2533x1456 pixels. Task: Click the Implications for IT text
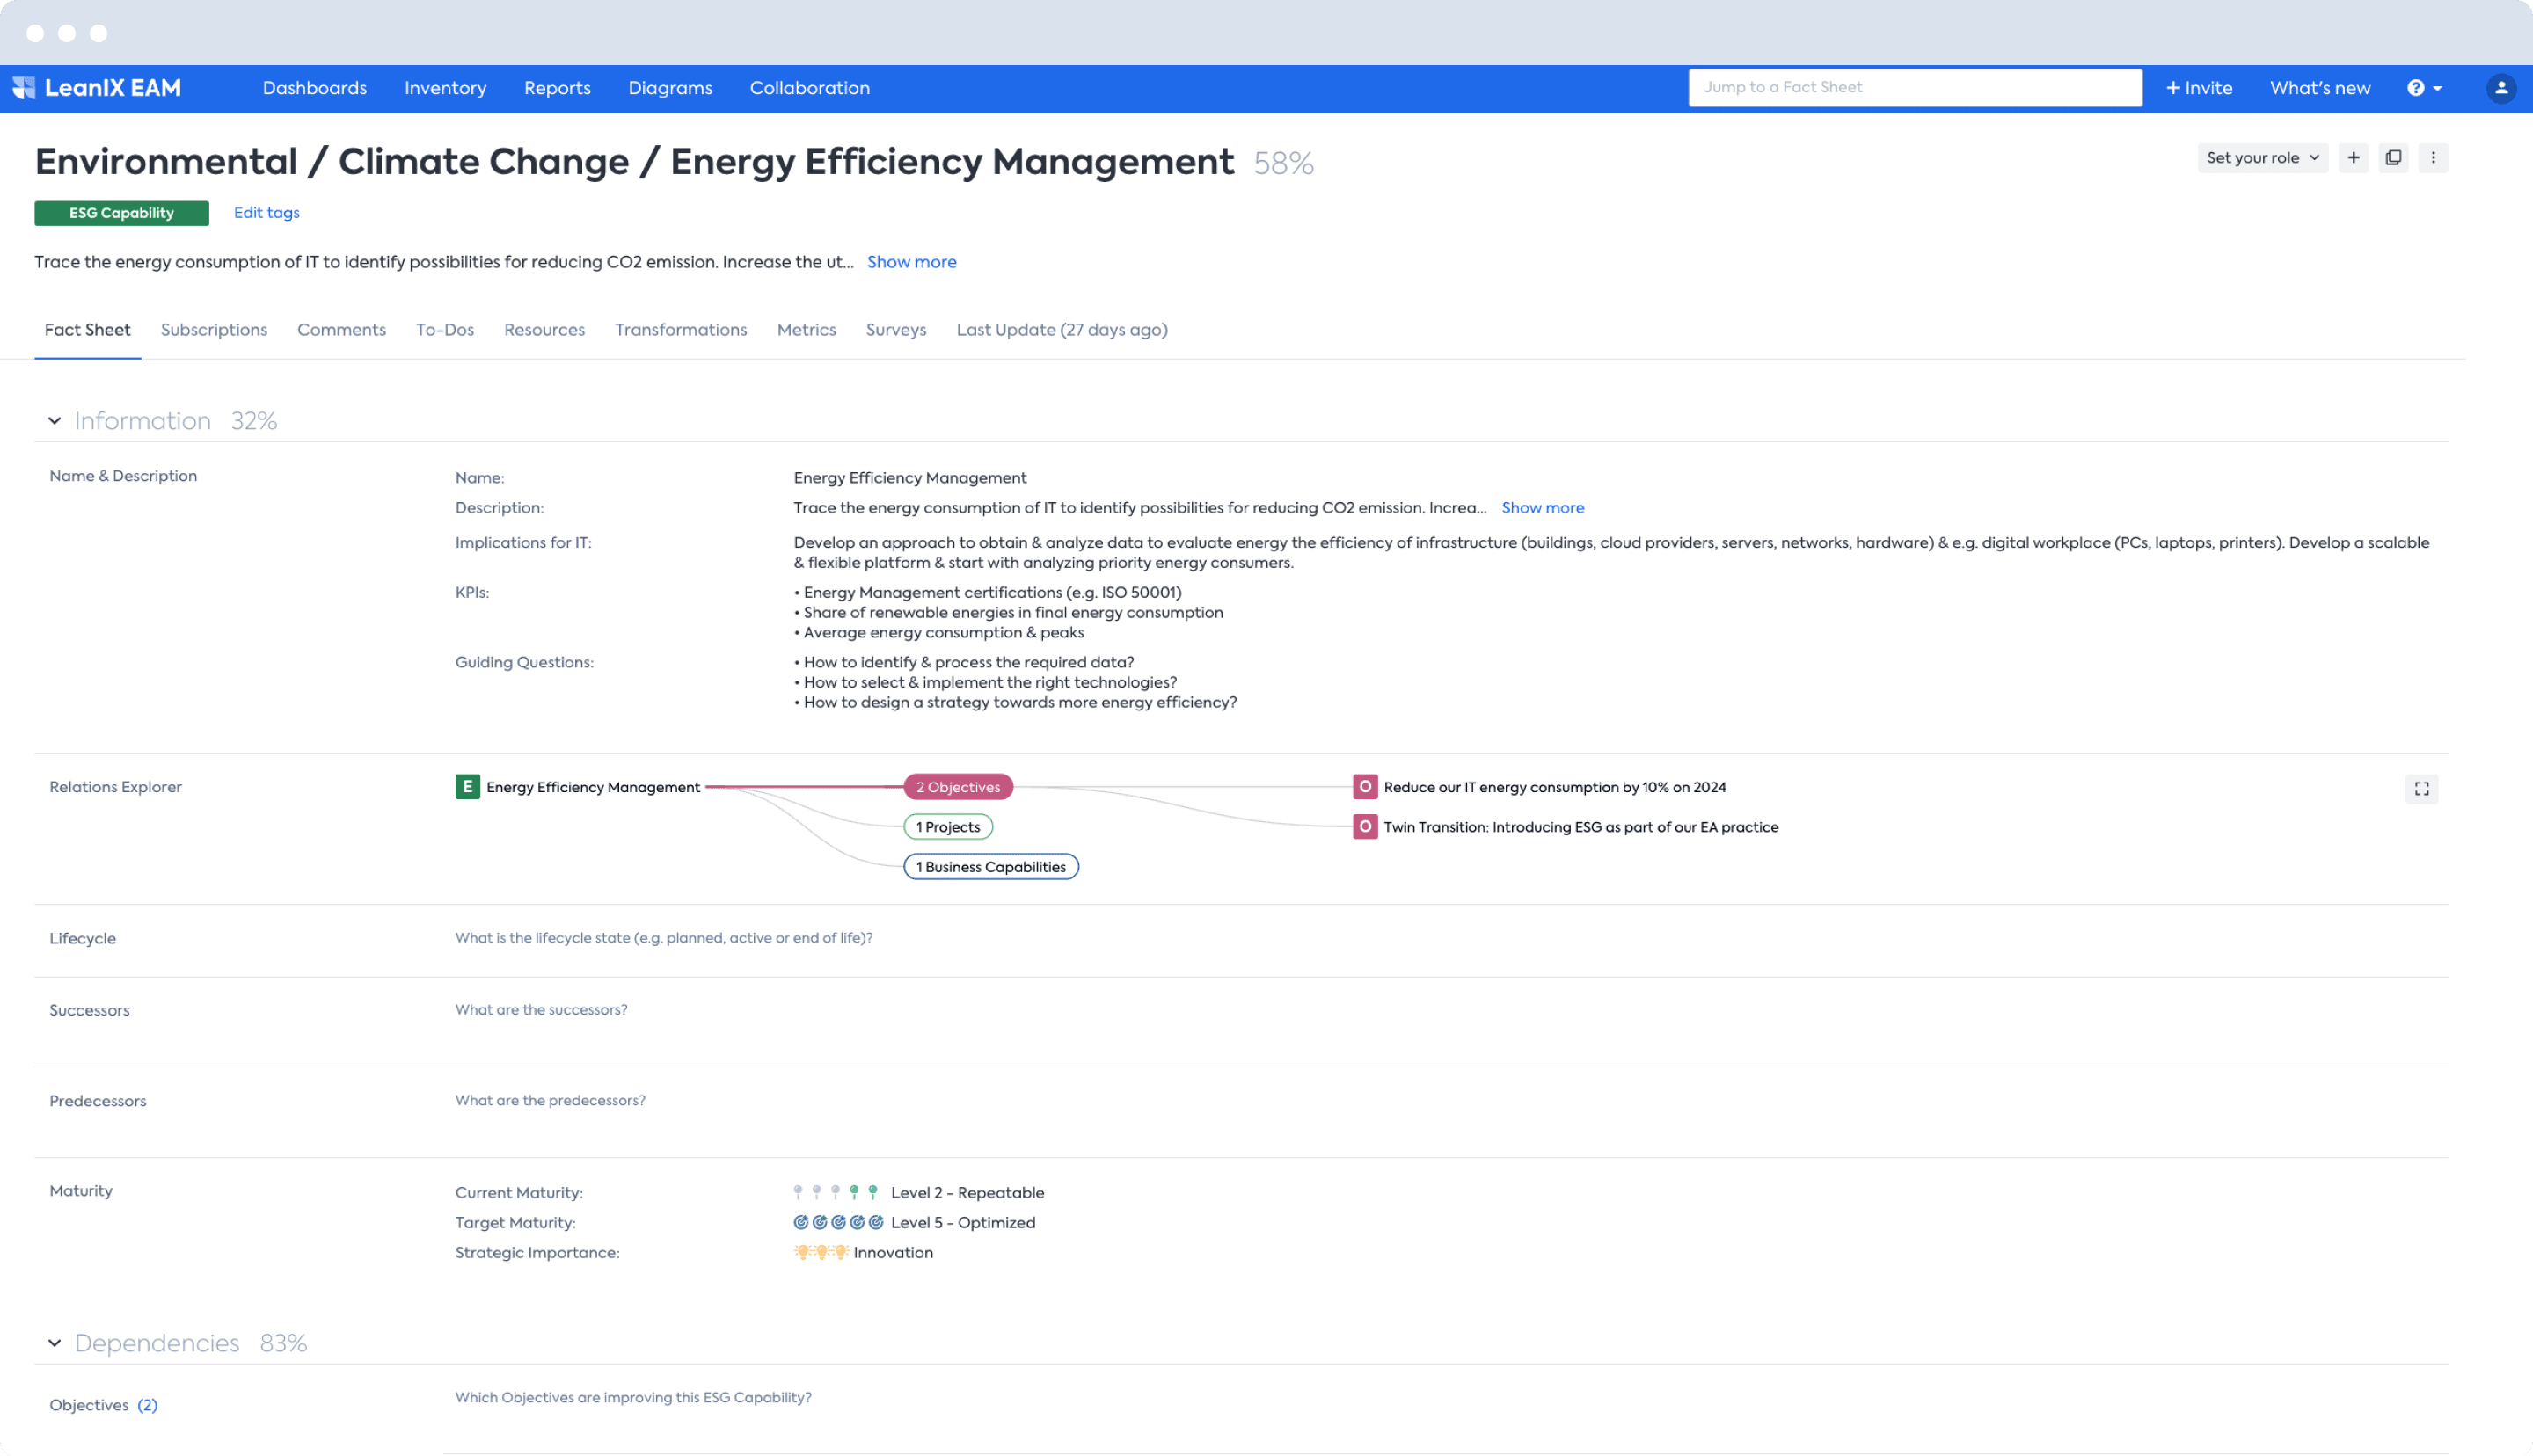pyautogui.click(x=1611, y=553)
